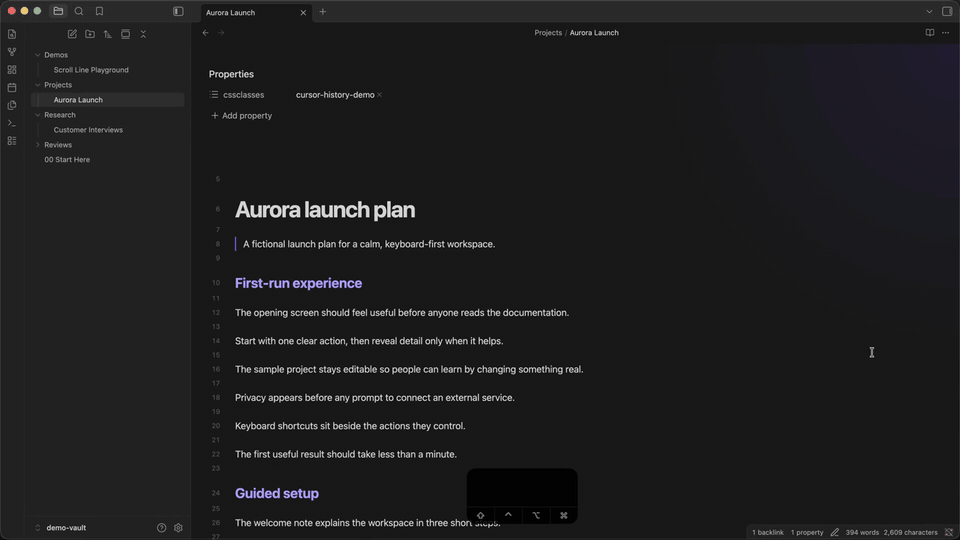Collapse all folders in explorer

[143, 34]
